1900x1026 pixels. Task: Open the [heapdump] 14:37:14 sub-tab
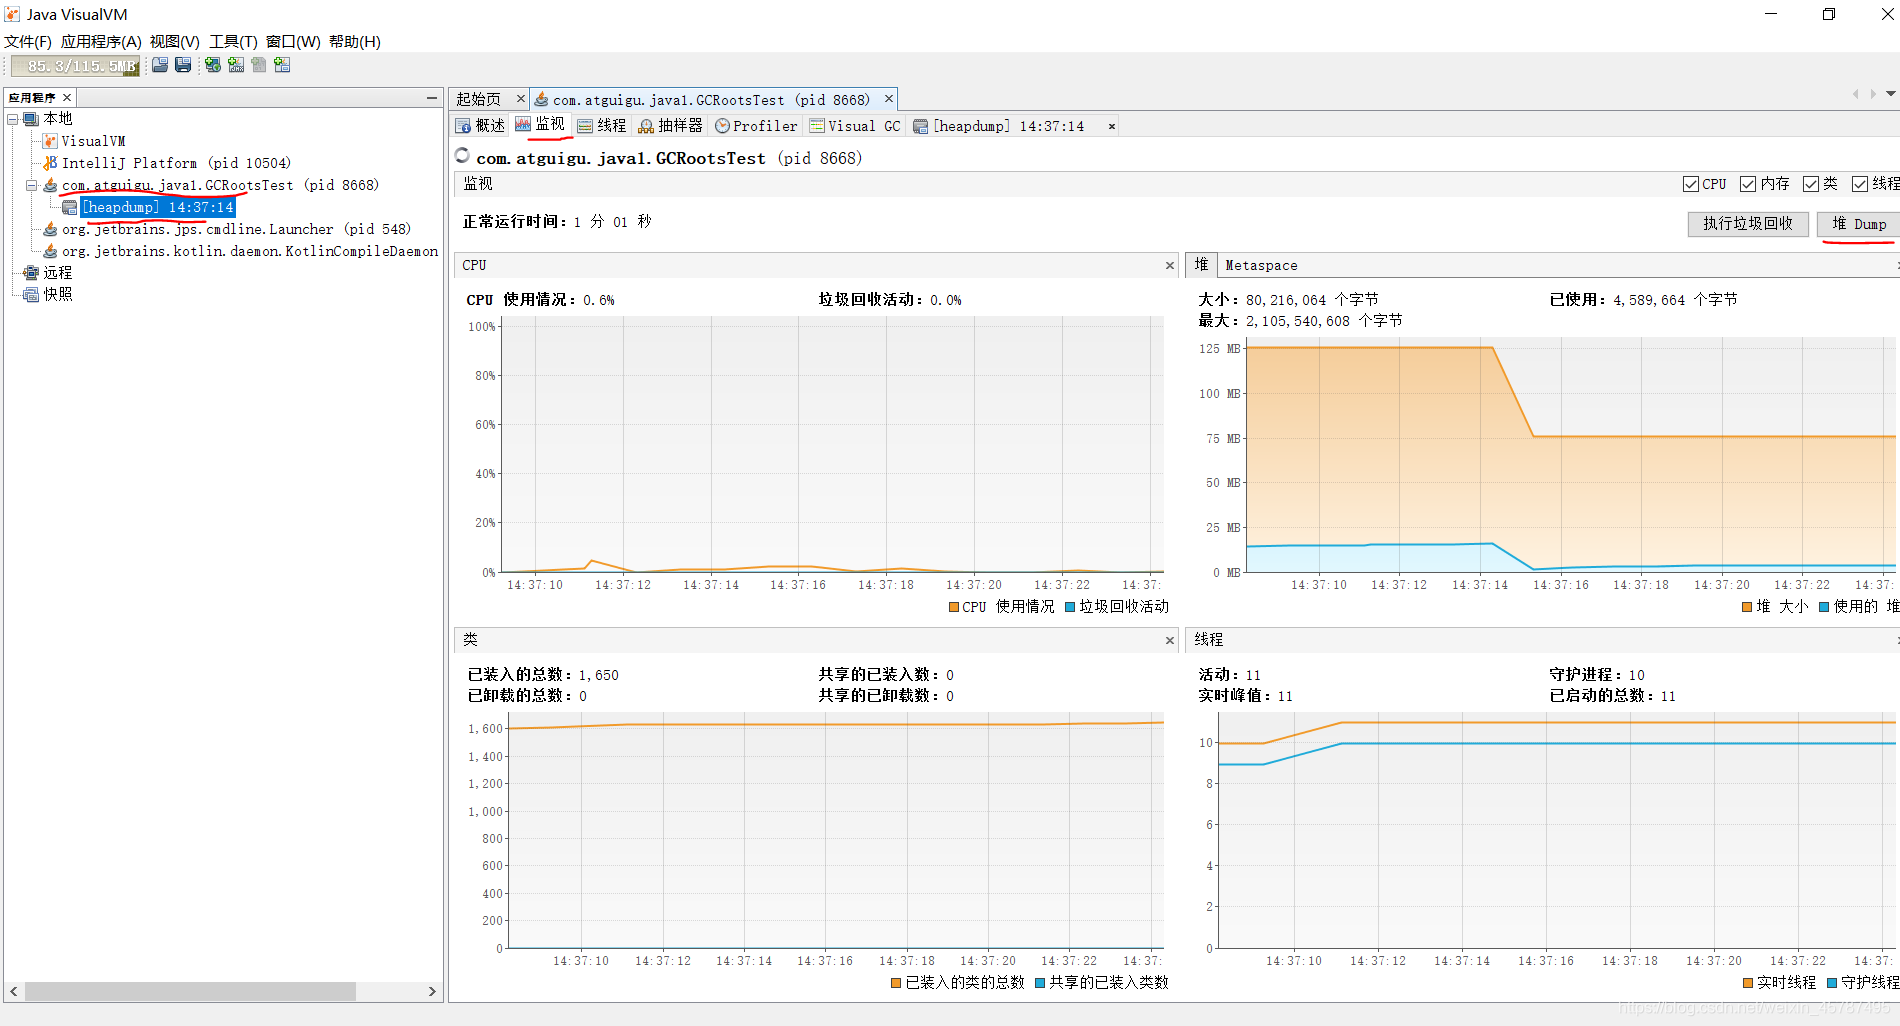(x=998, y=125)
